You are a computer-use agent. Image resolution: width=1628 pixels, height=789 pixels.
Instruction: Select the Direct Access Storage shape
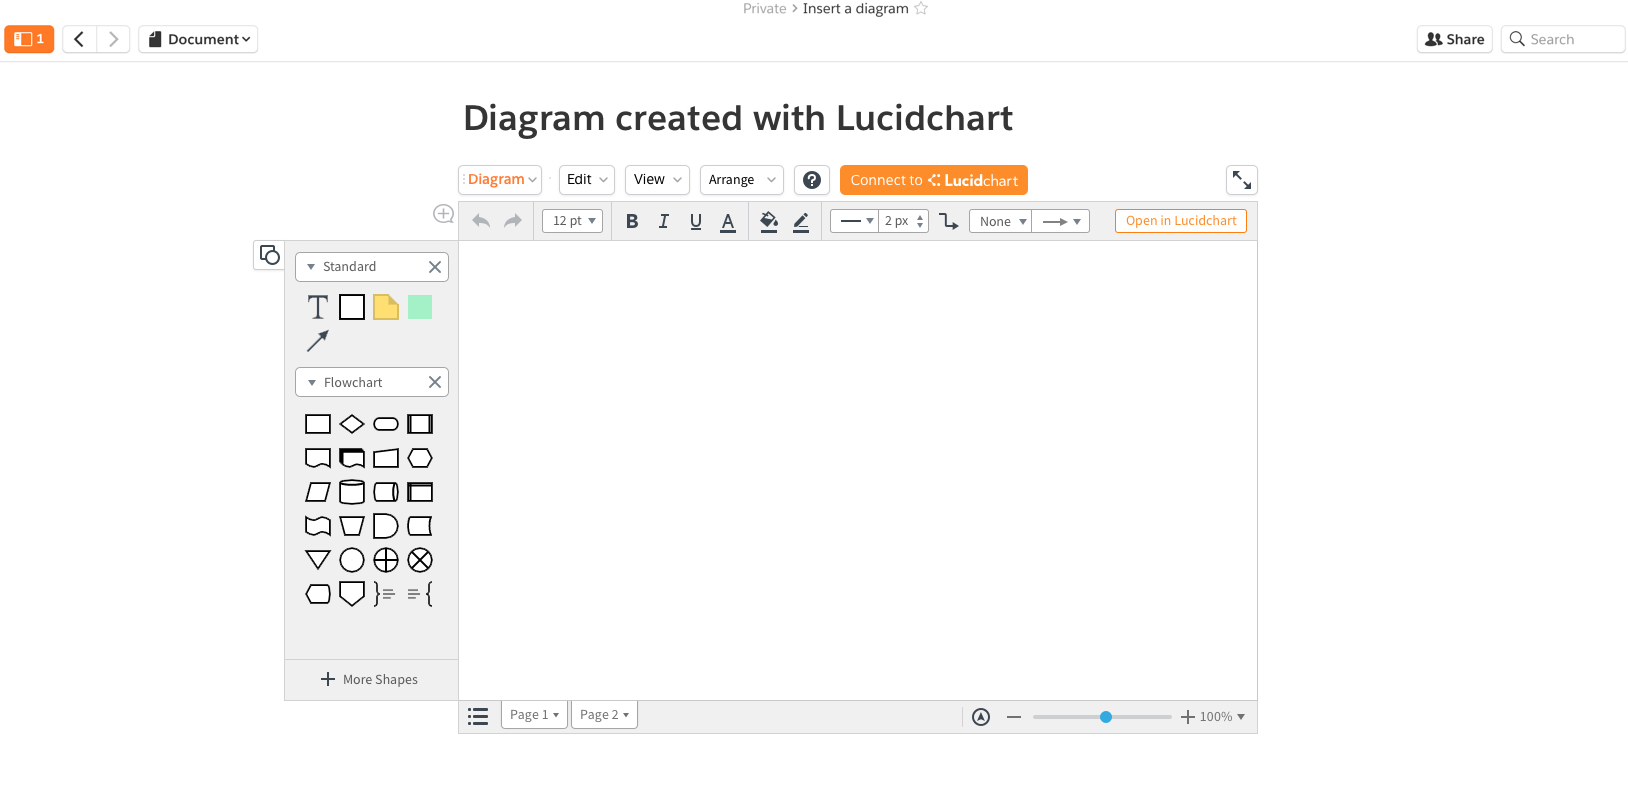click(x=386, y=492)
